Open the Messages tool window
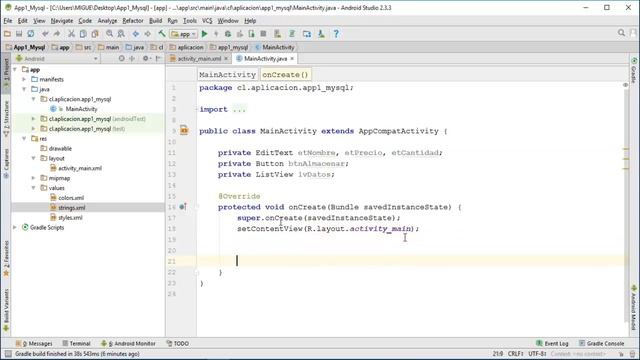The image size is (640, 360). coord(34,344)
